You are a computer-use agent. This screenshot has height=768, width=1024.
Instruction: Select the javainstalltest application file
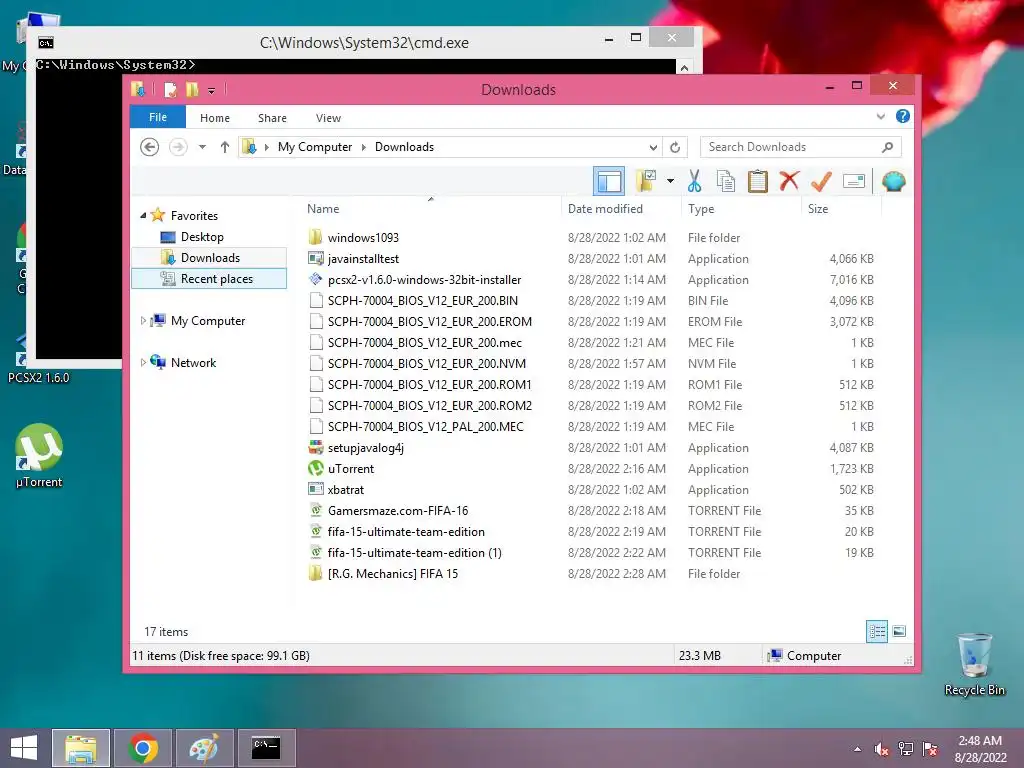click(363, 259)
